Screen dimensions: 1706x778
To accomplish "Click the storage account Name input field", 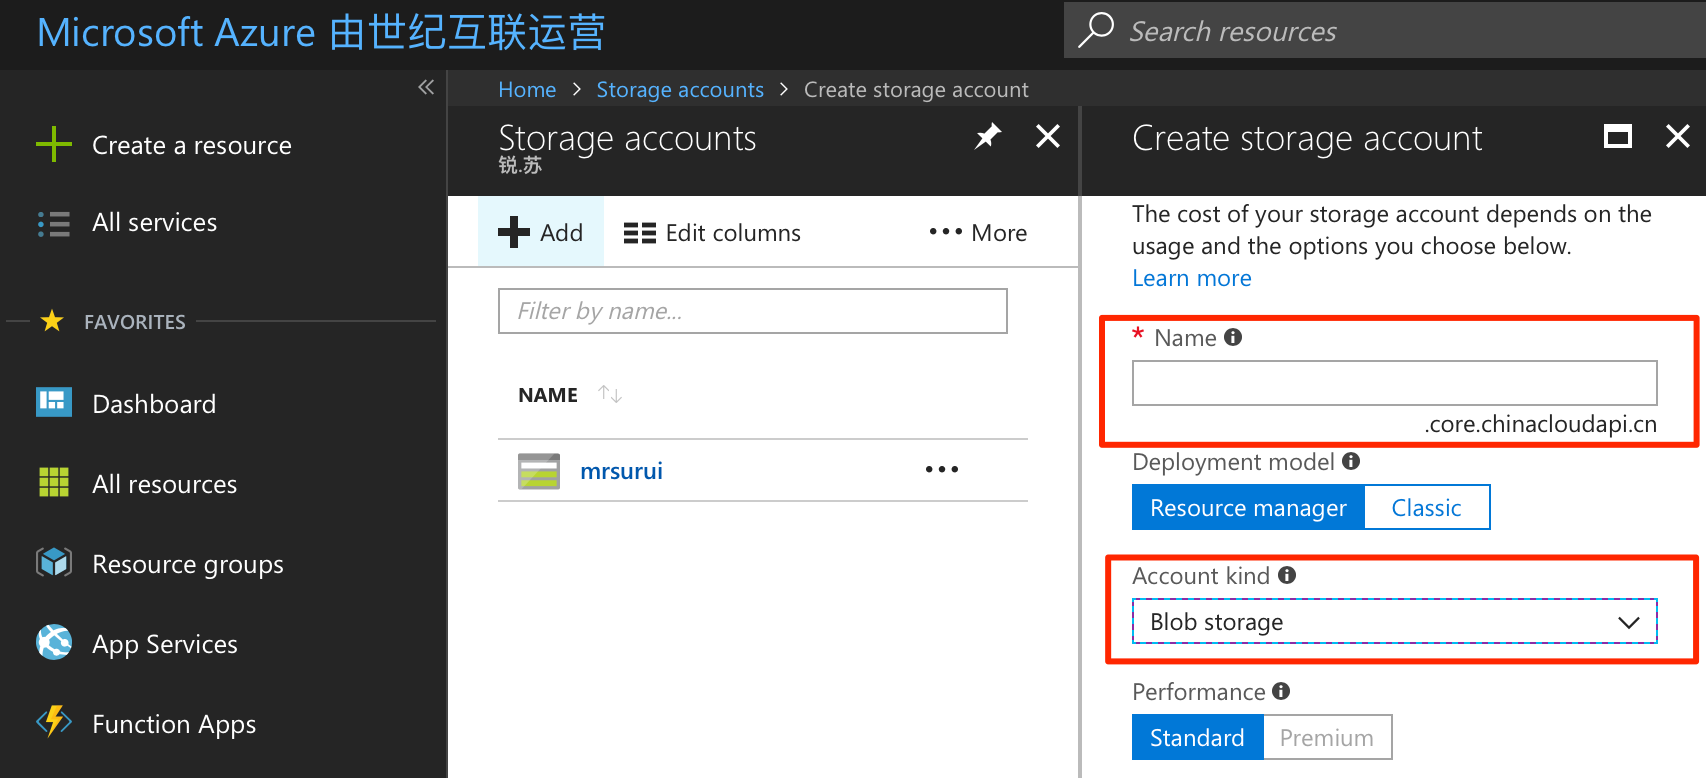I will pyautogui.click(x=1394, y=383).
